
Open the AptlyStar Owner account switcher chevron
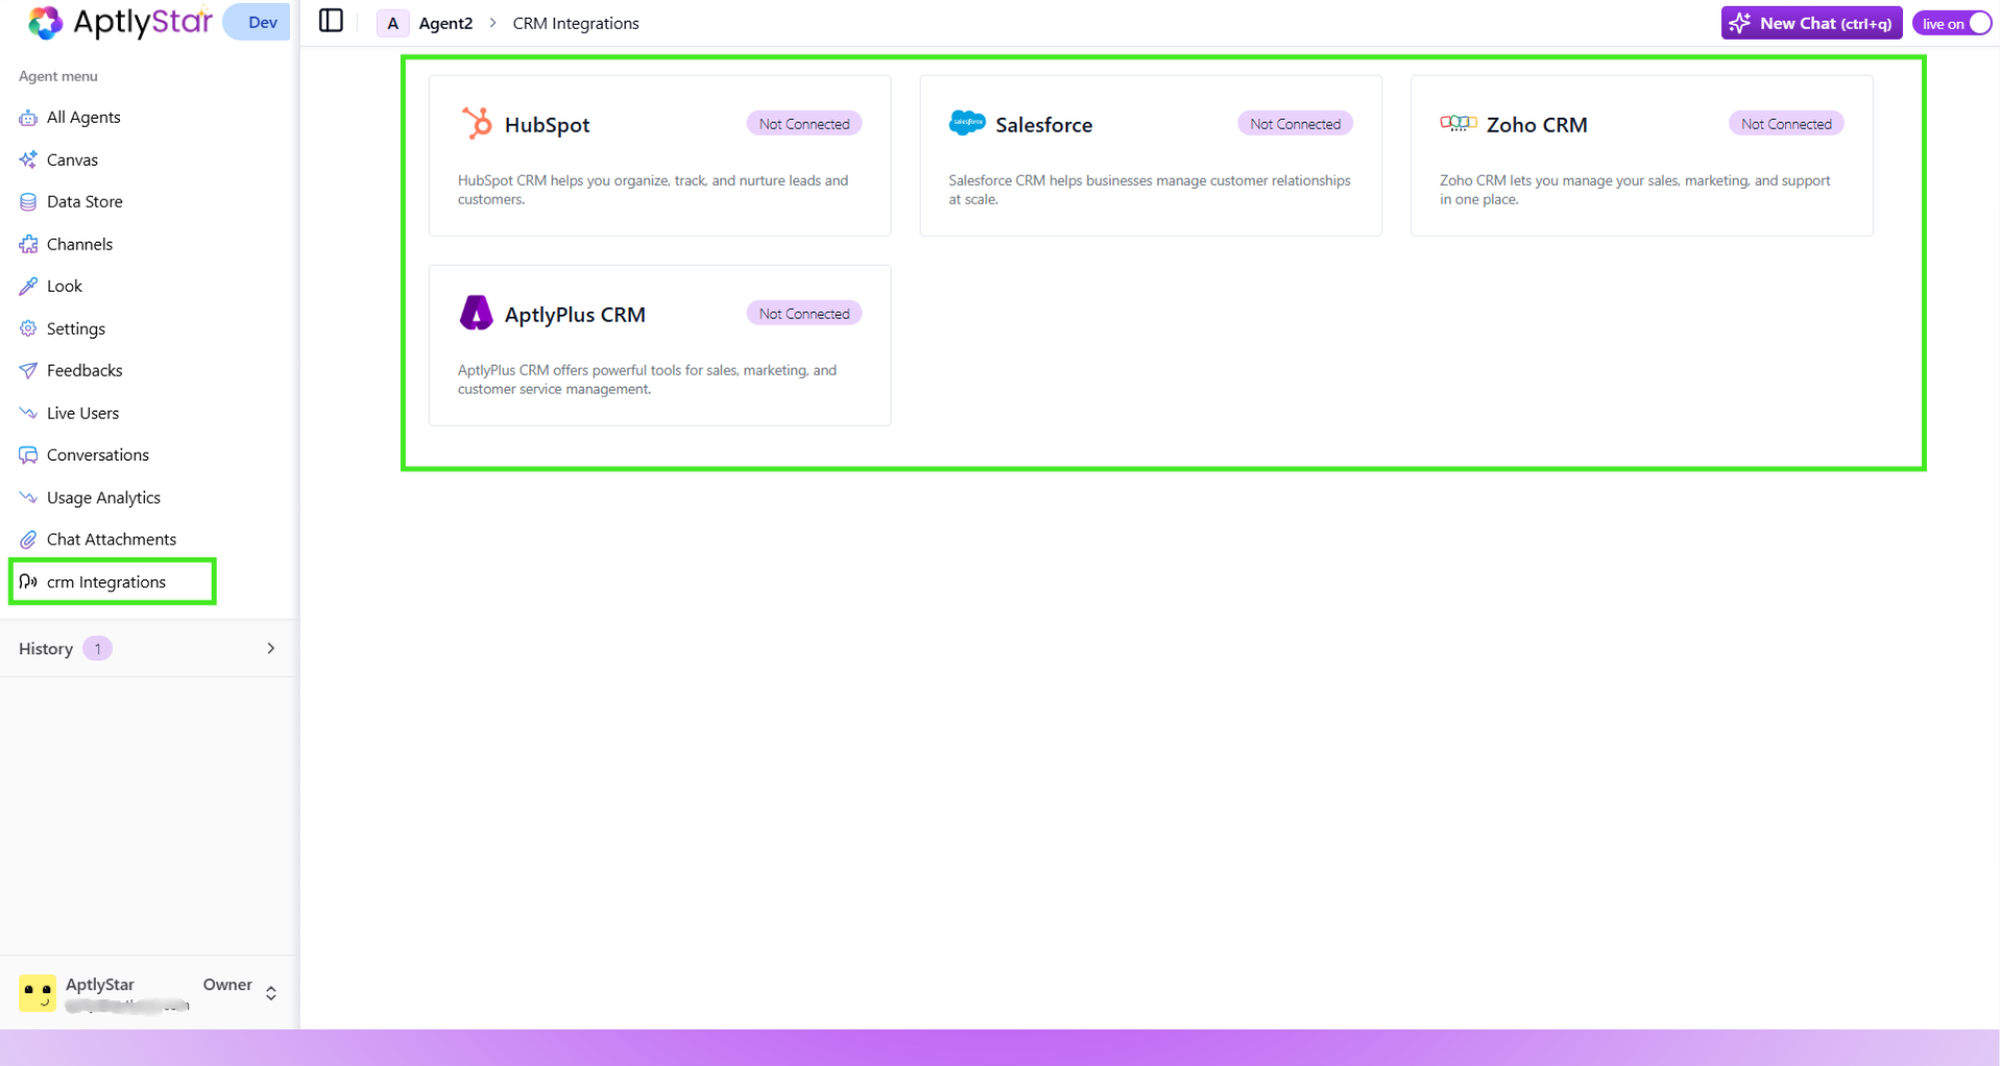coord(270,992)
